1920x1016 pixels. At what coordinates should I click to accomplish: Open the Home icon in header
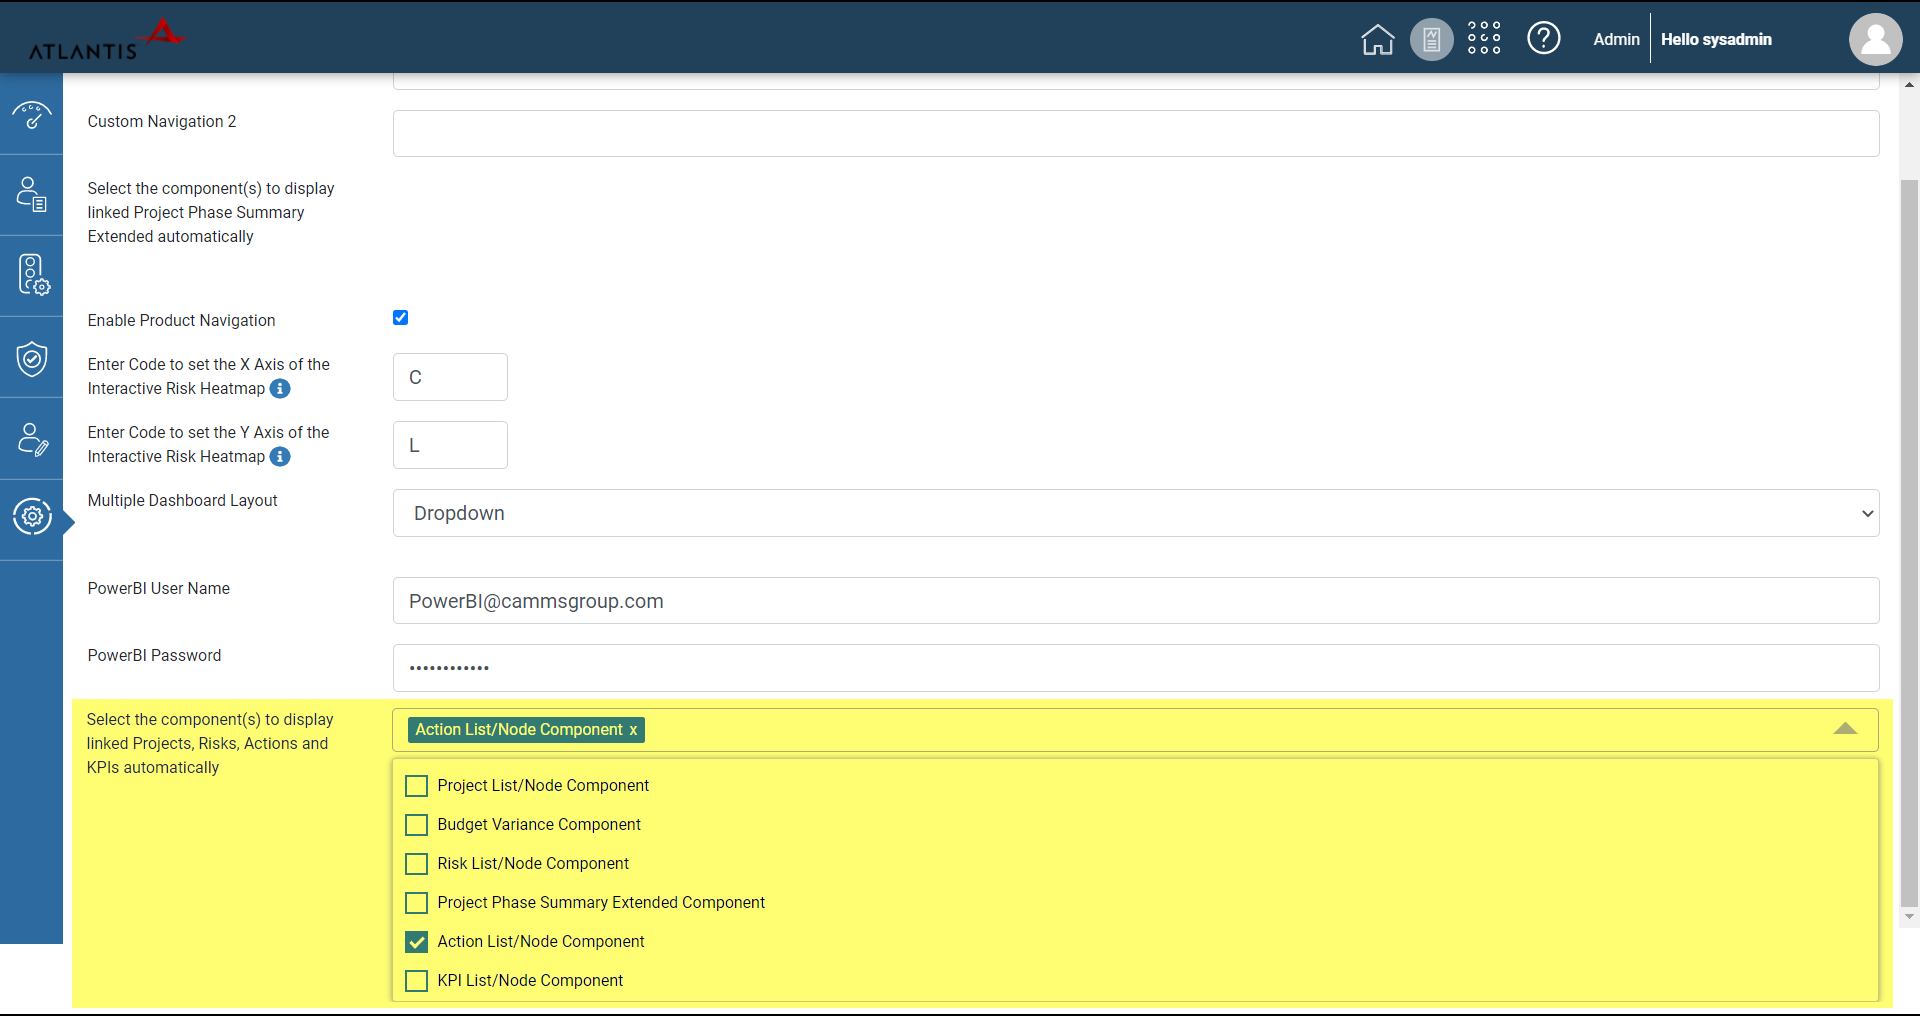tap(1377, 40)
